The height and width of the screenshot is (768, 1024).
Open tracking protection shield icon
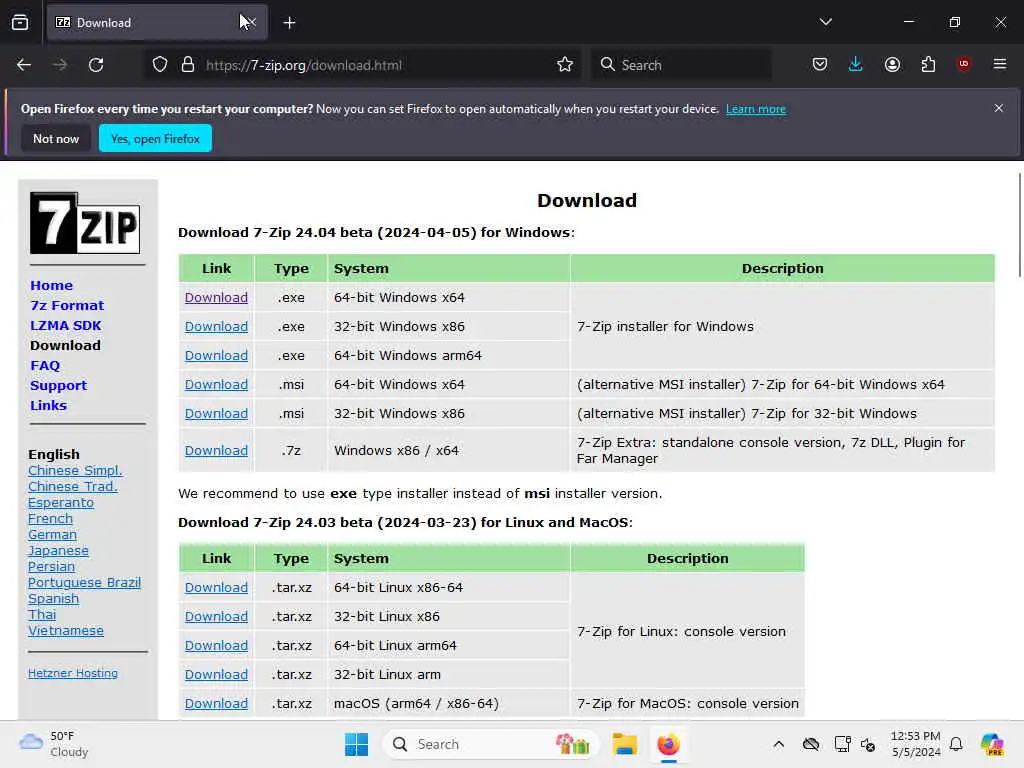point(160,65)
